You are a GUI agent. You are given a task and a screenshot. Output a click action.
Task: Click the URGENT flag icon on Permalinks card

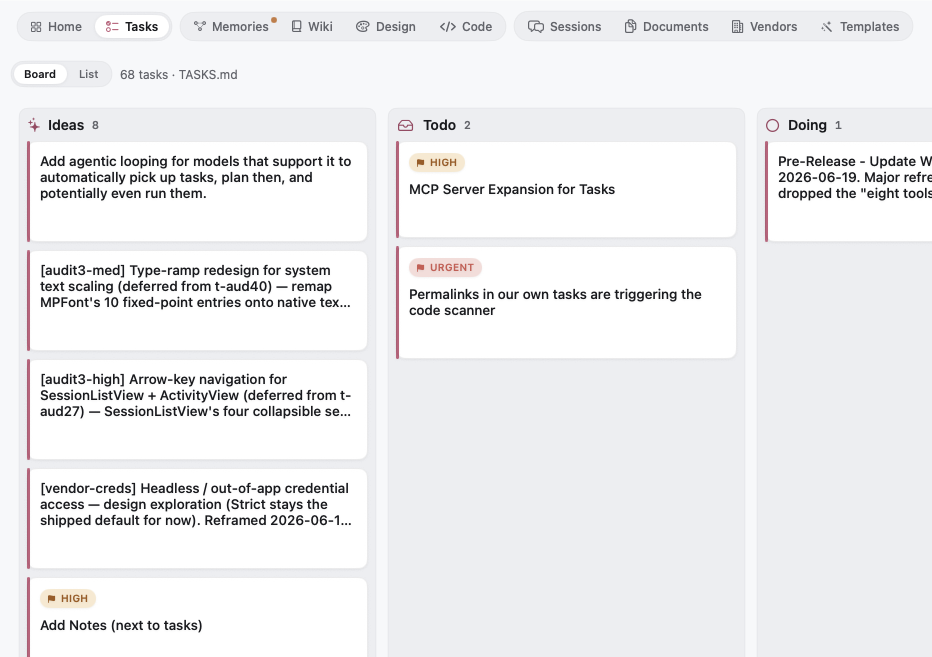click(420, 268)
